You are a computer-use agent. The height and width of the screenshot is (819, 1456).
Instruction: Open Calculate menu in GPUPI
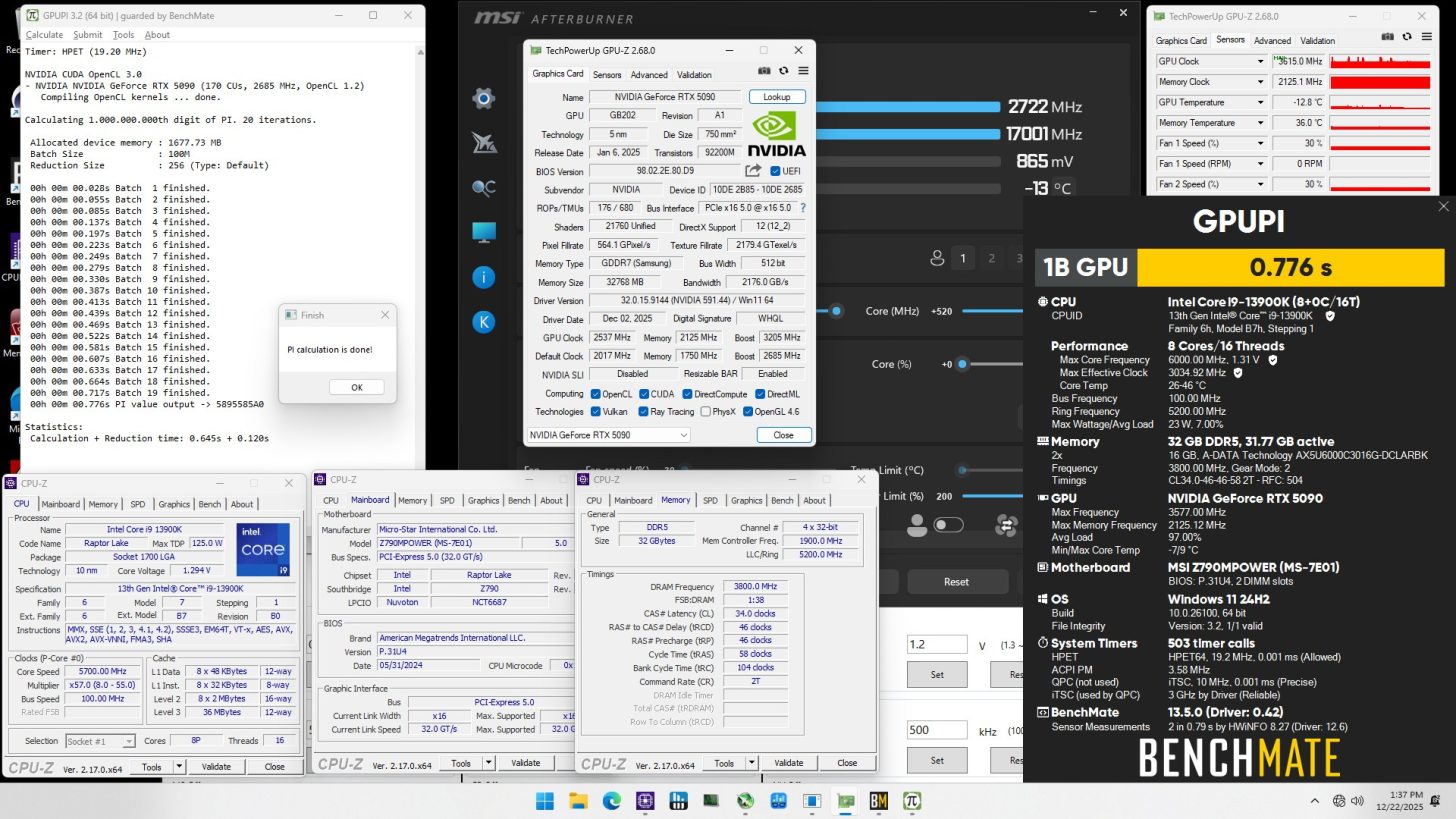coord(44,35)
